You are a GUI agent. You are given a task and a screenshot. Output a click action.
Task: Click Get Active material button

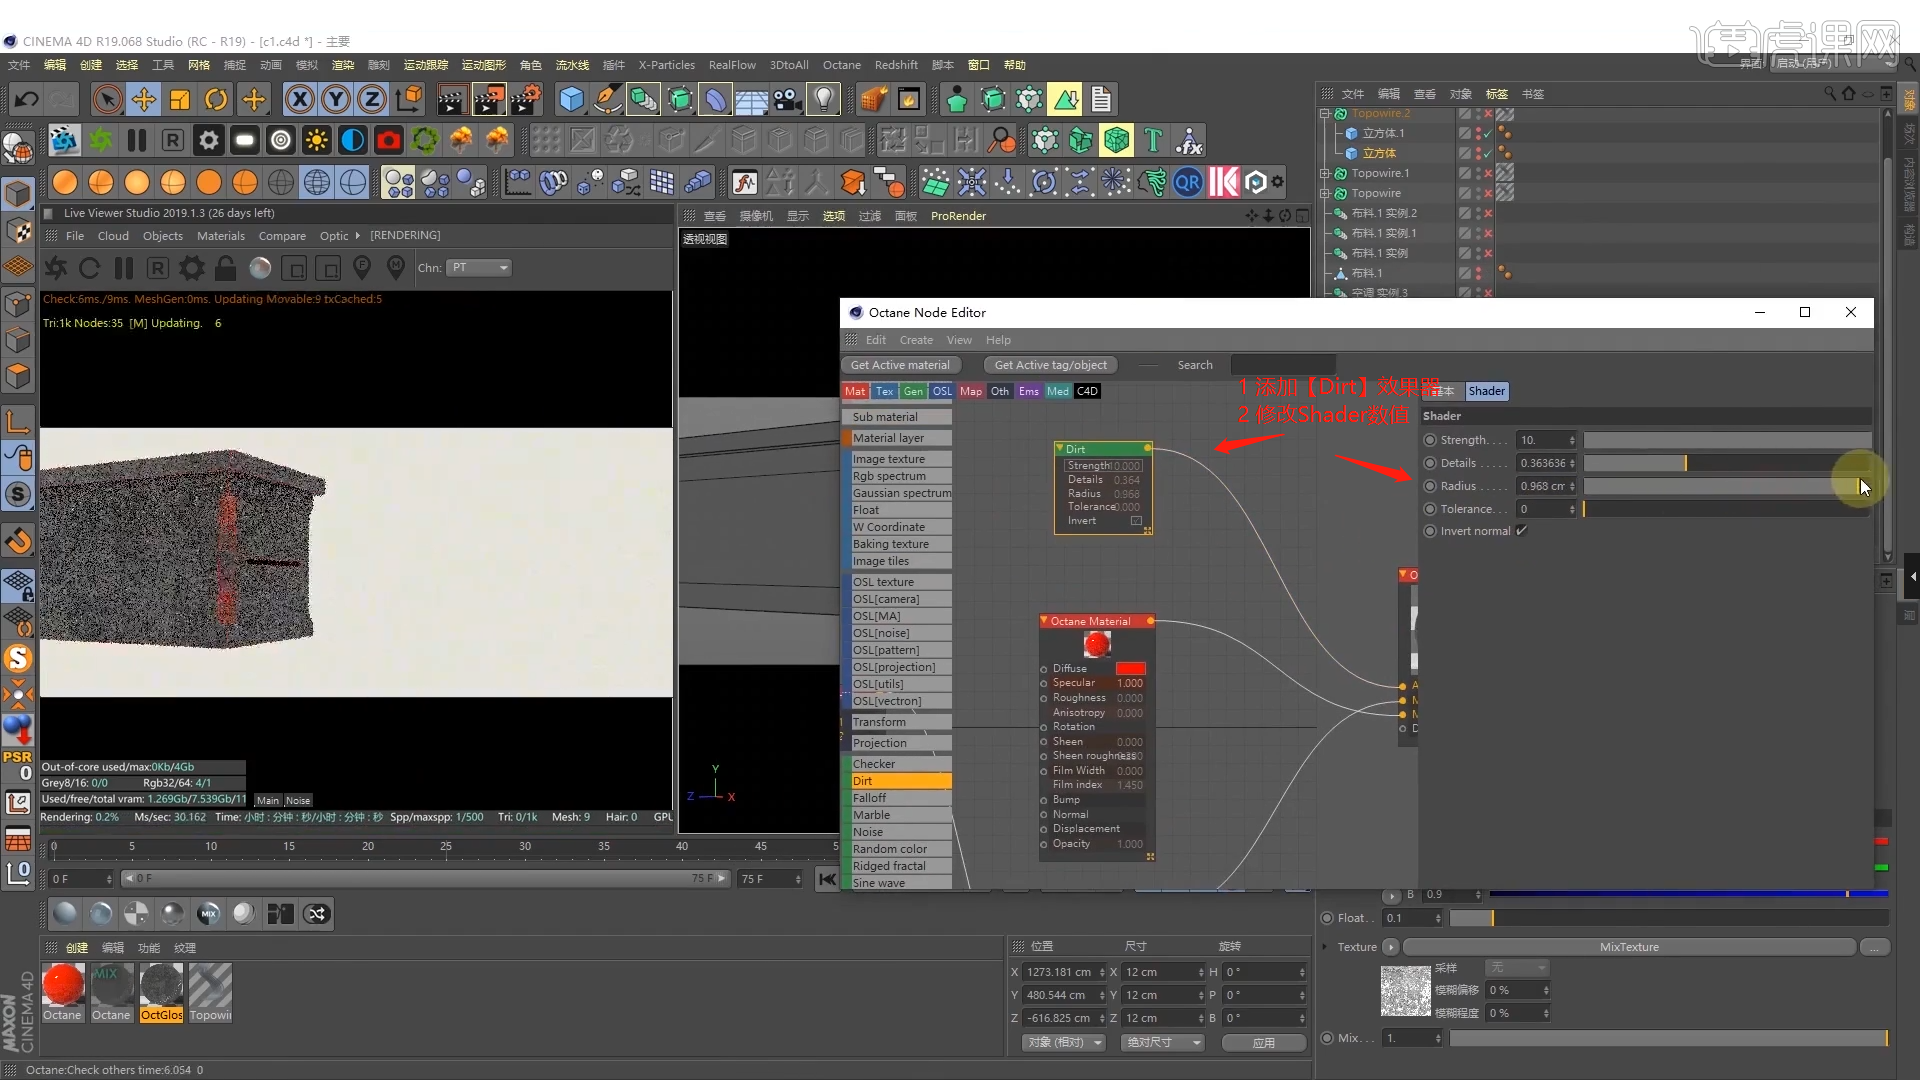tap(901, 365)
